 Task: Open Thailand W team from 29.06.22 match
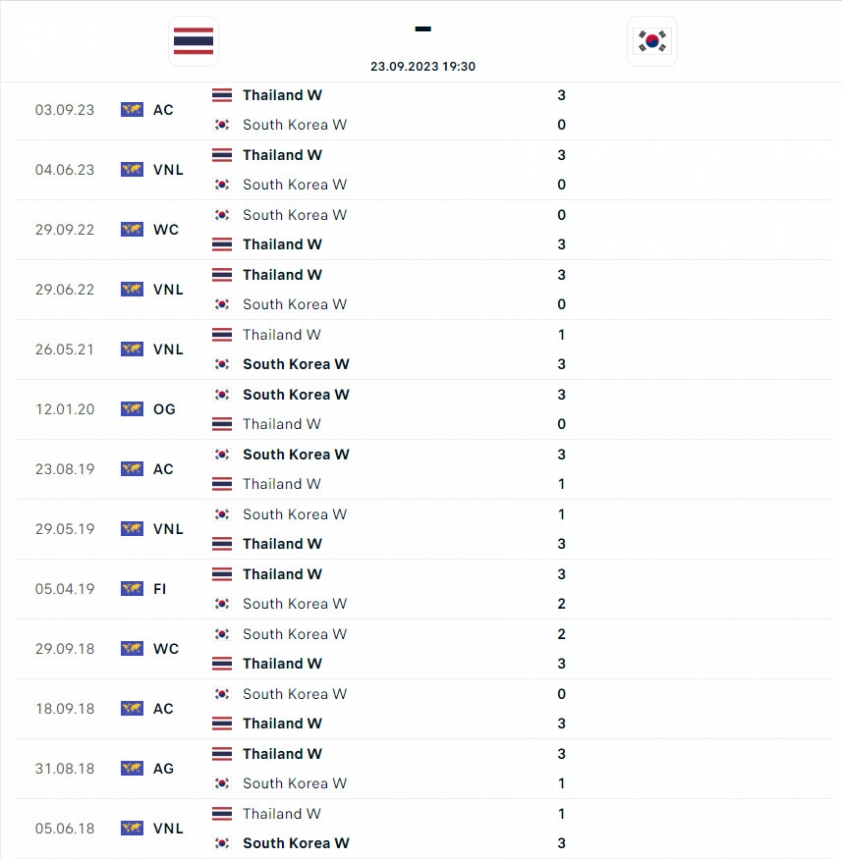pos(282,275)
